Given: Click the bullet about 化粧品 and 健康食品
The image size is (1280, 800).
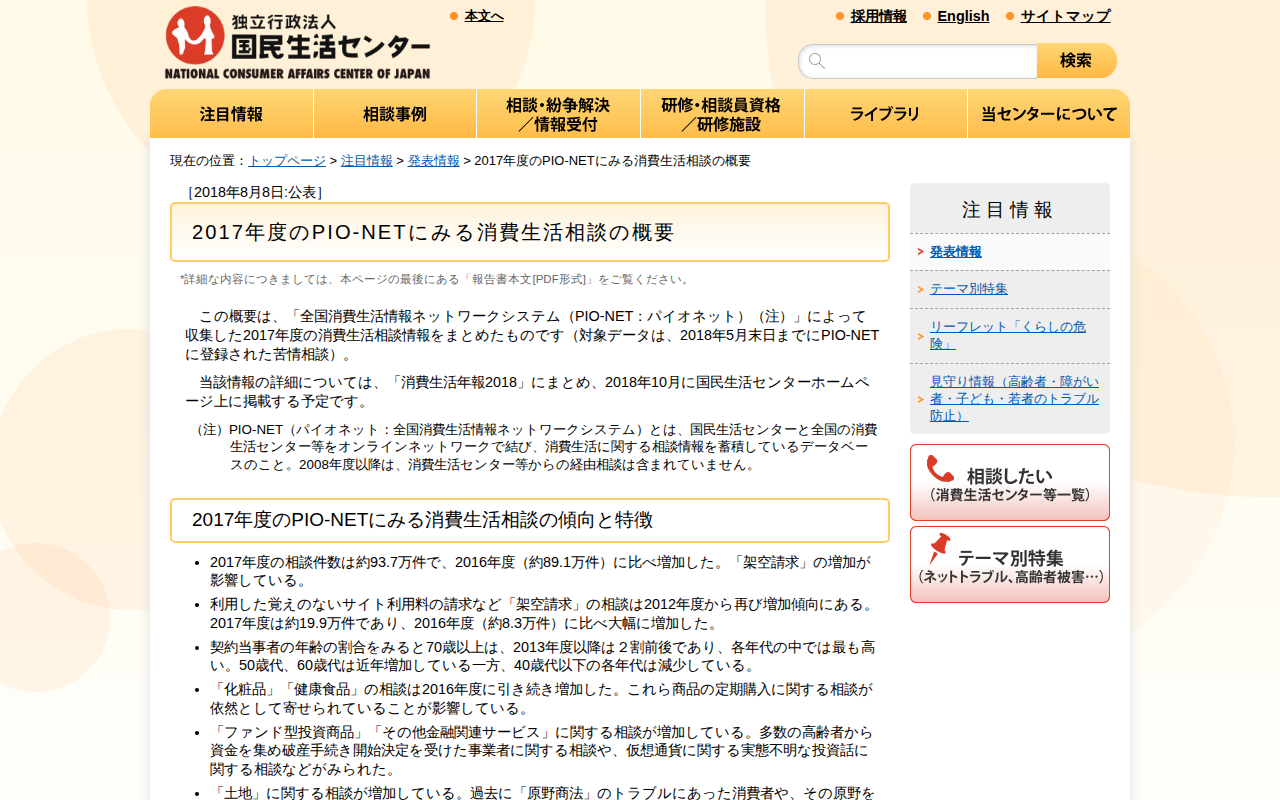Looking at the screenshot, I should pyautogui.click(x=541, y=699).
